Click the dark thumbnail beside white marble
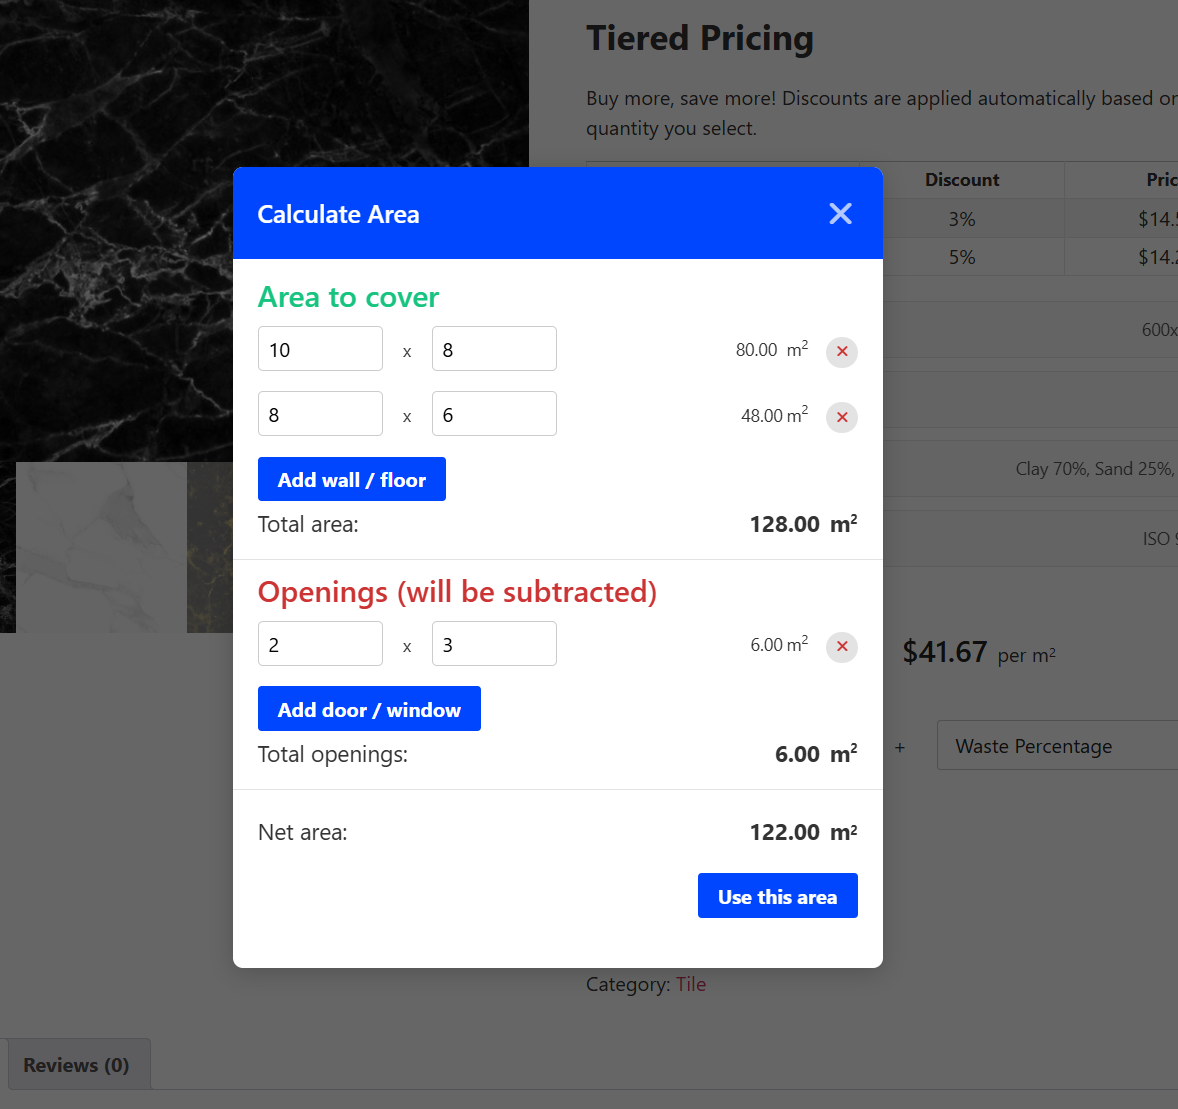Viewport: 1178px width, 1109px height. coord(209,547)
